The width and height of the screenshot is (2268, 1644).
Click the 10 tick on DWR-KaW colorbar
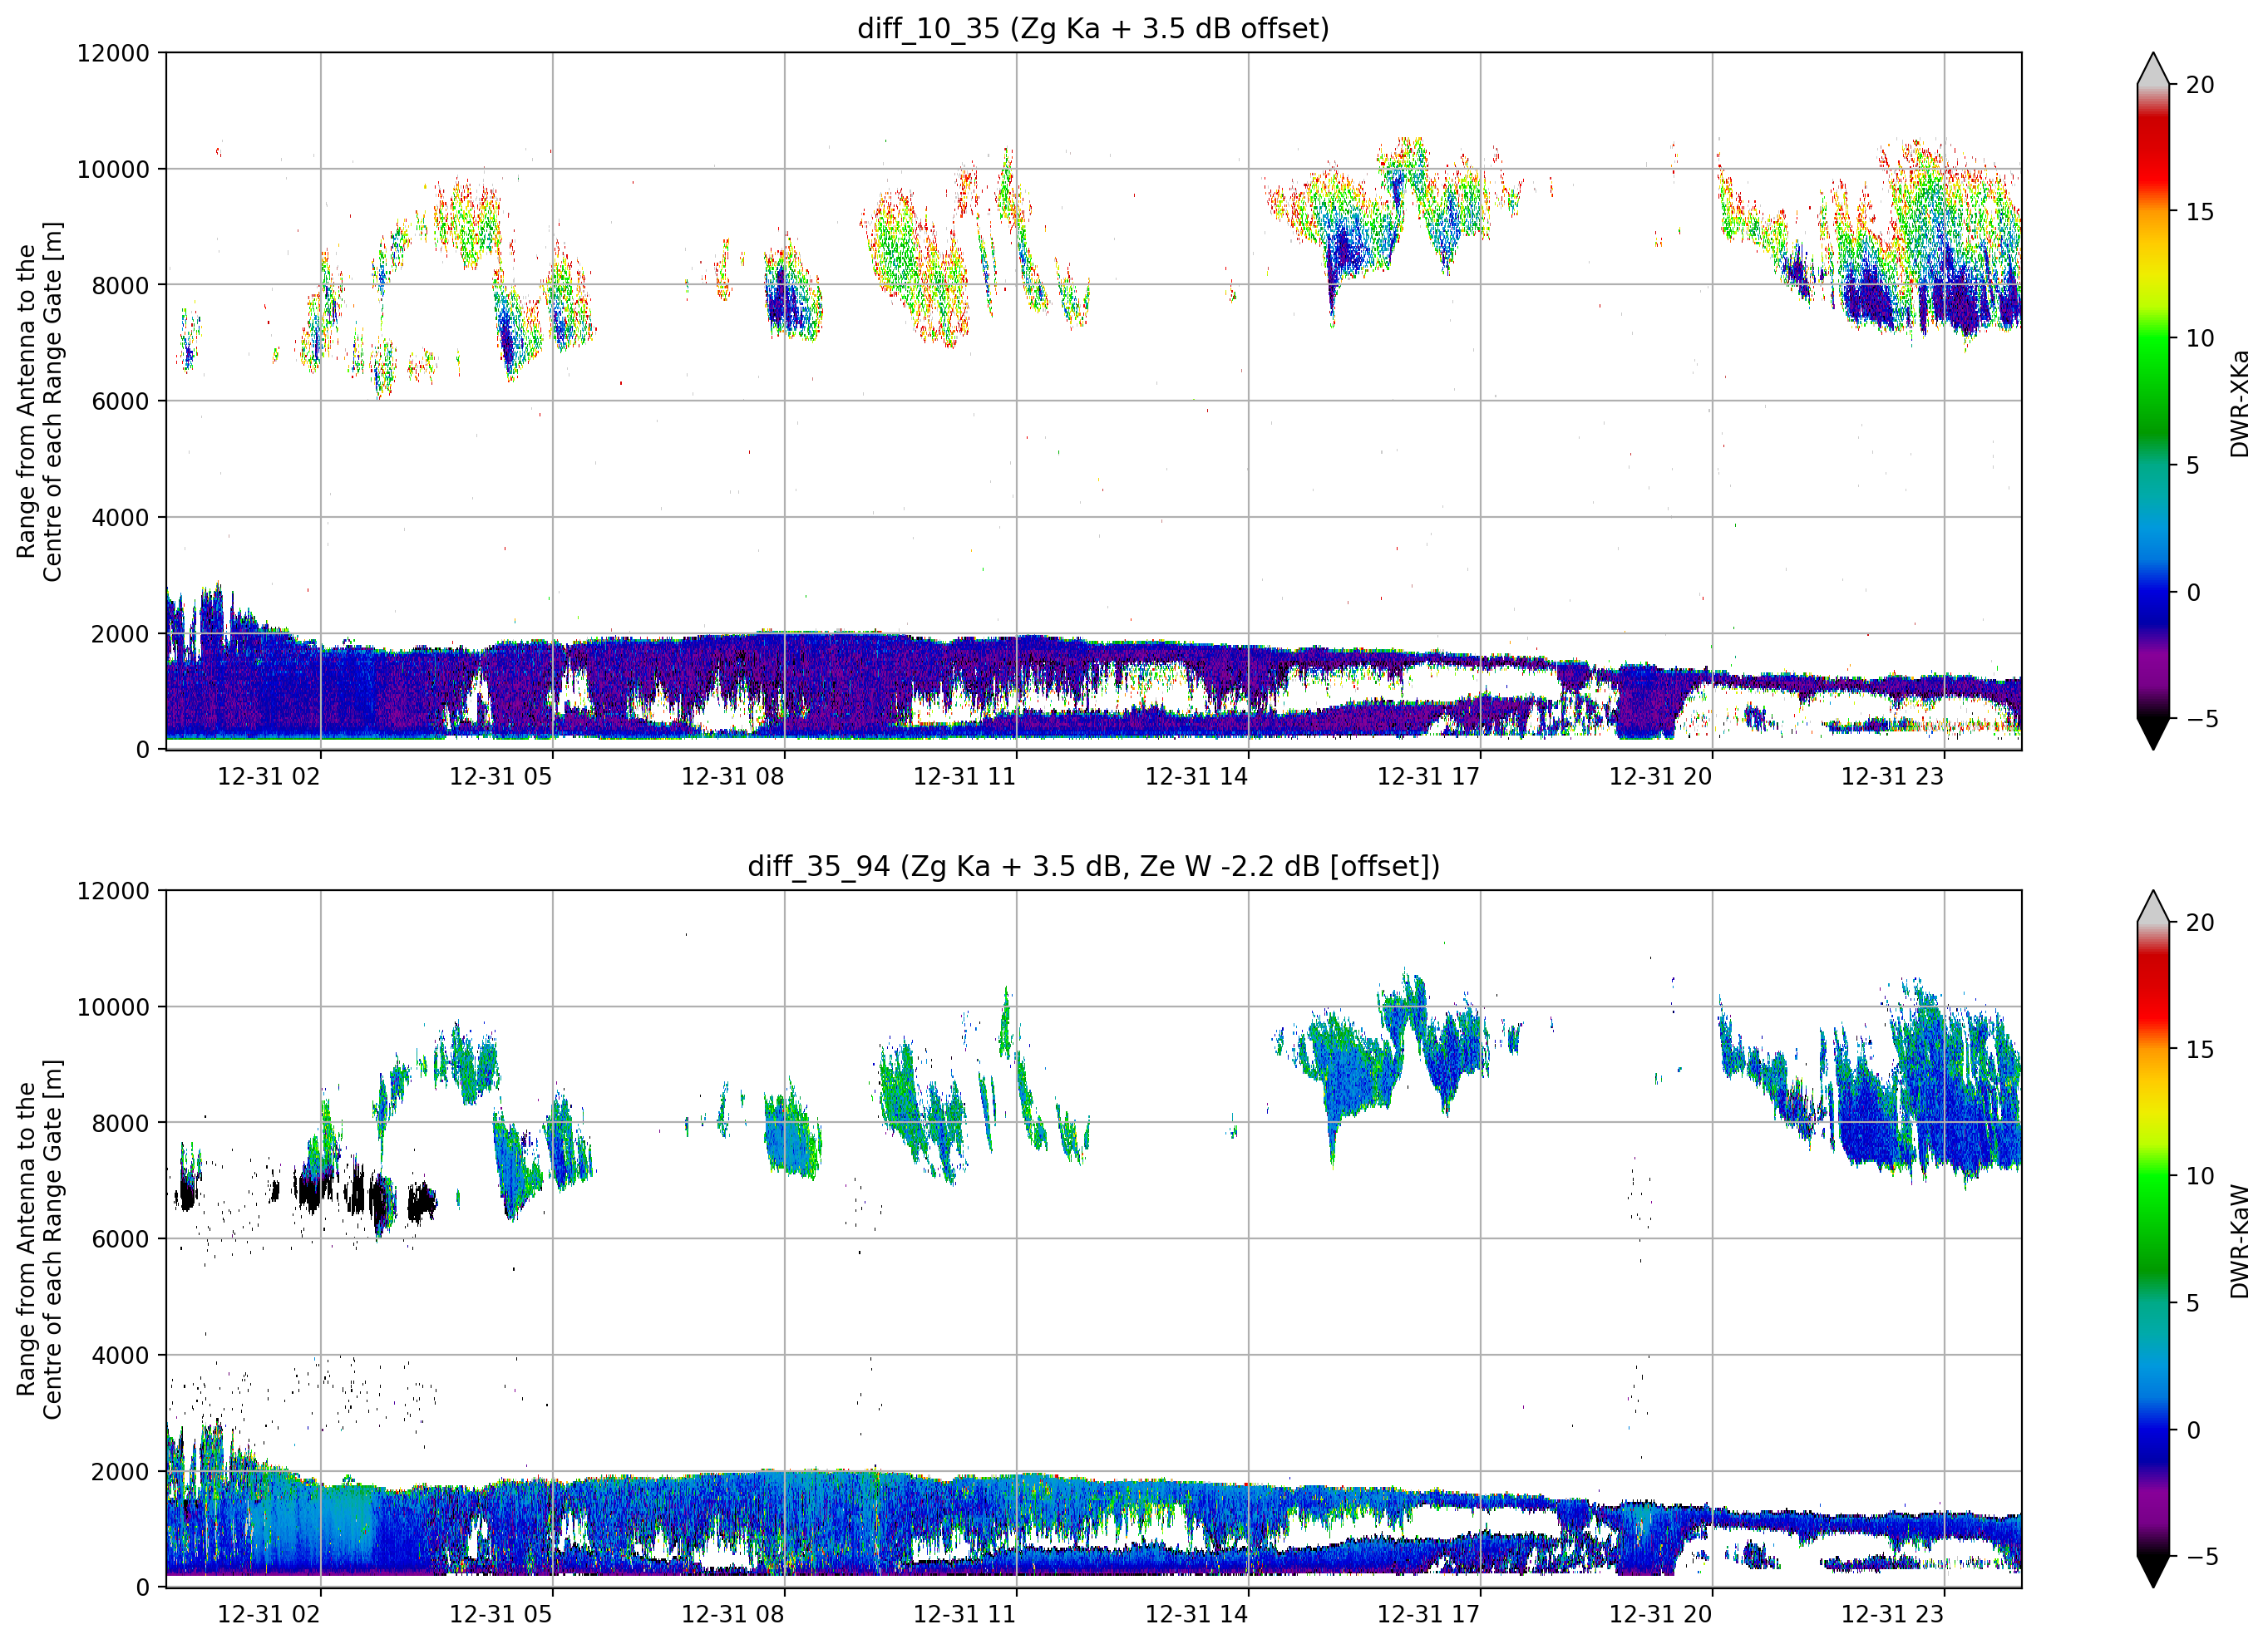coord(2200,1176)
